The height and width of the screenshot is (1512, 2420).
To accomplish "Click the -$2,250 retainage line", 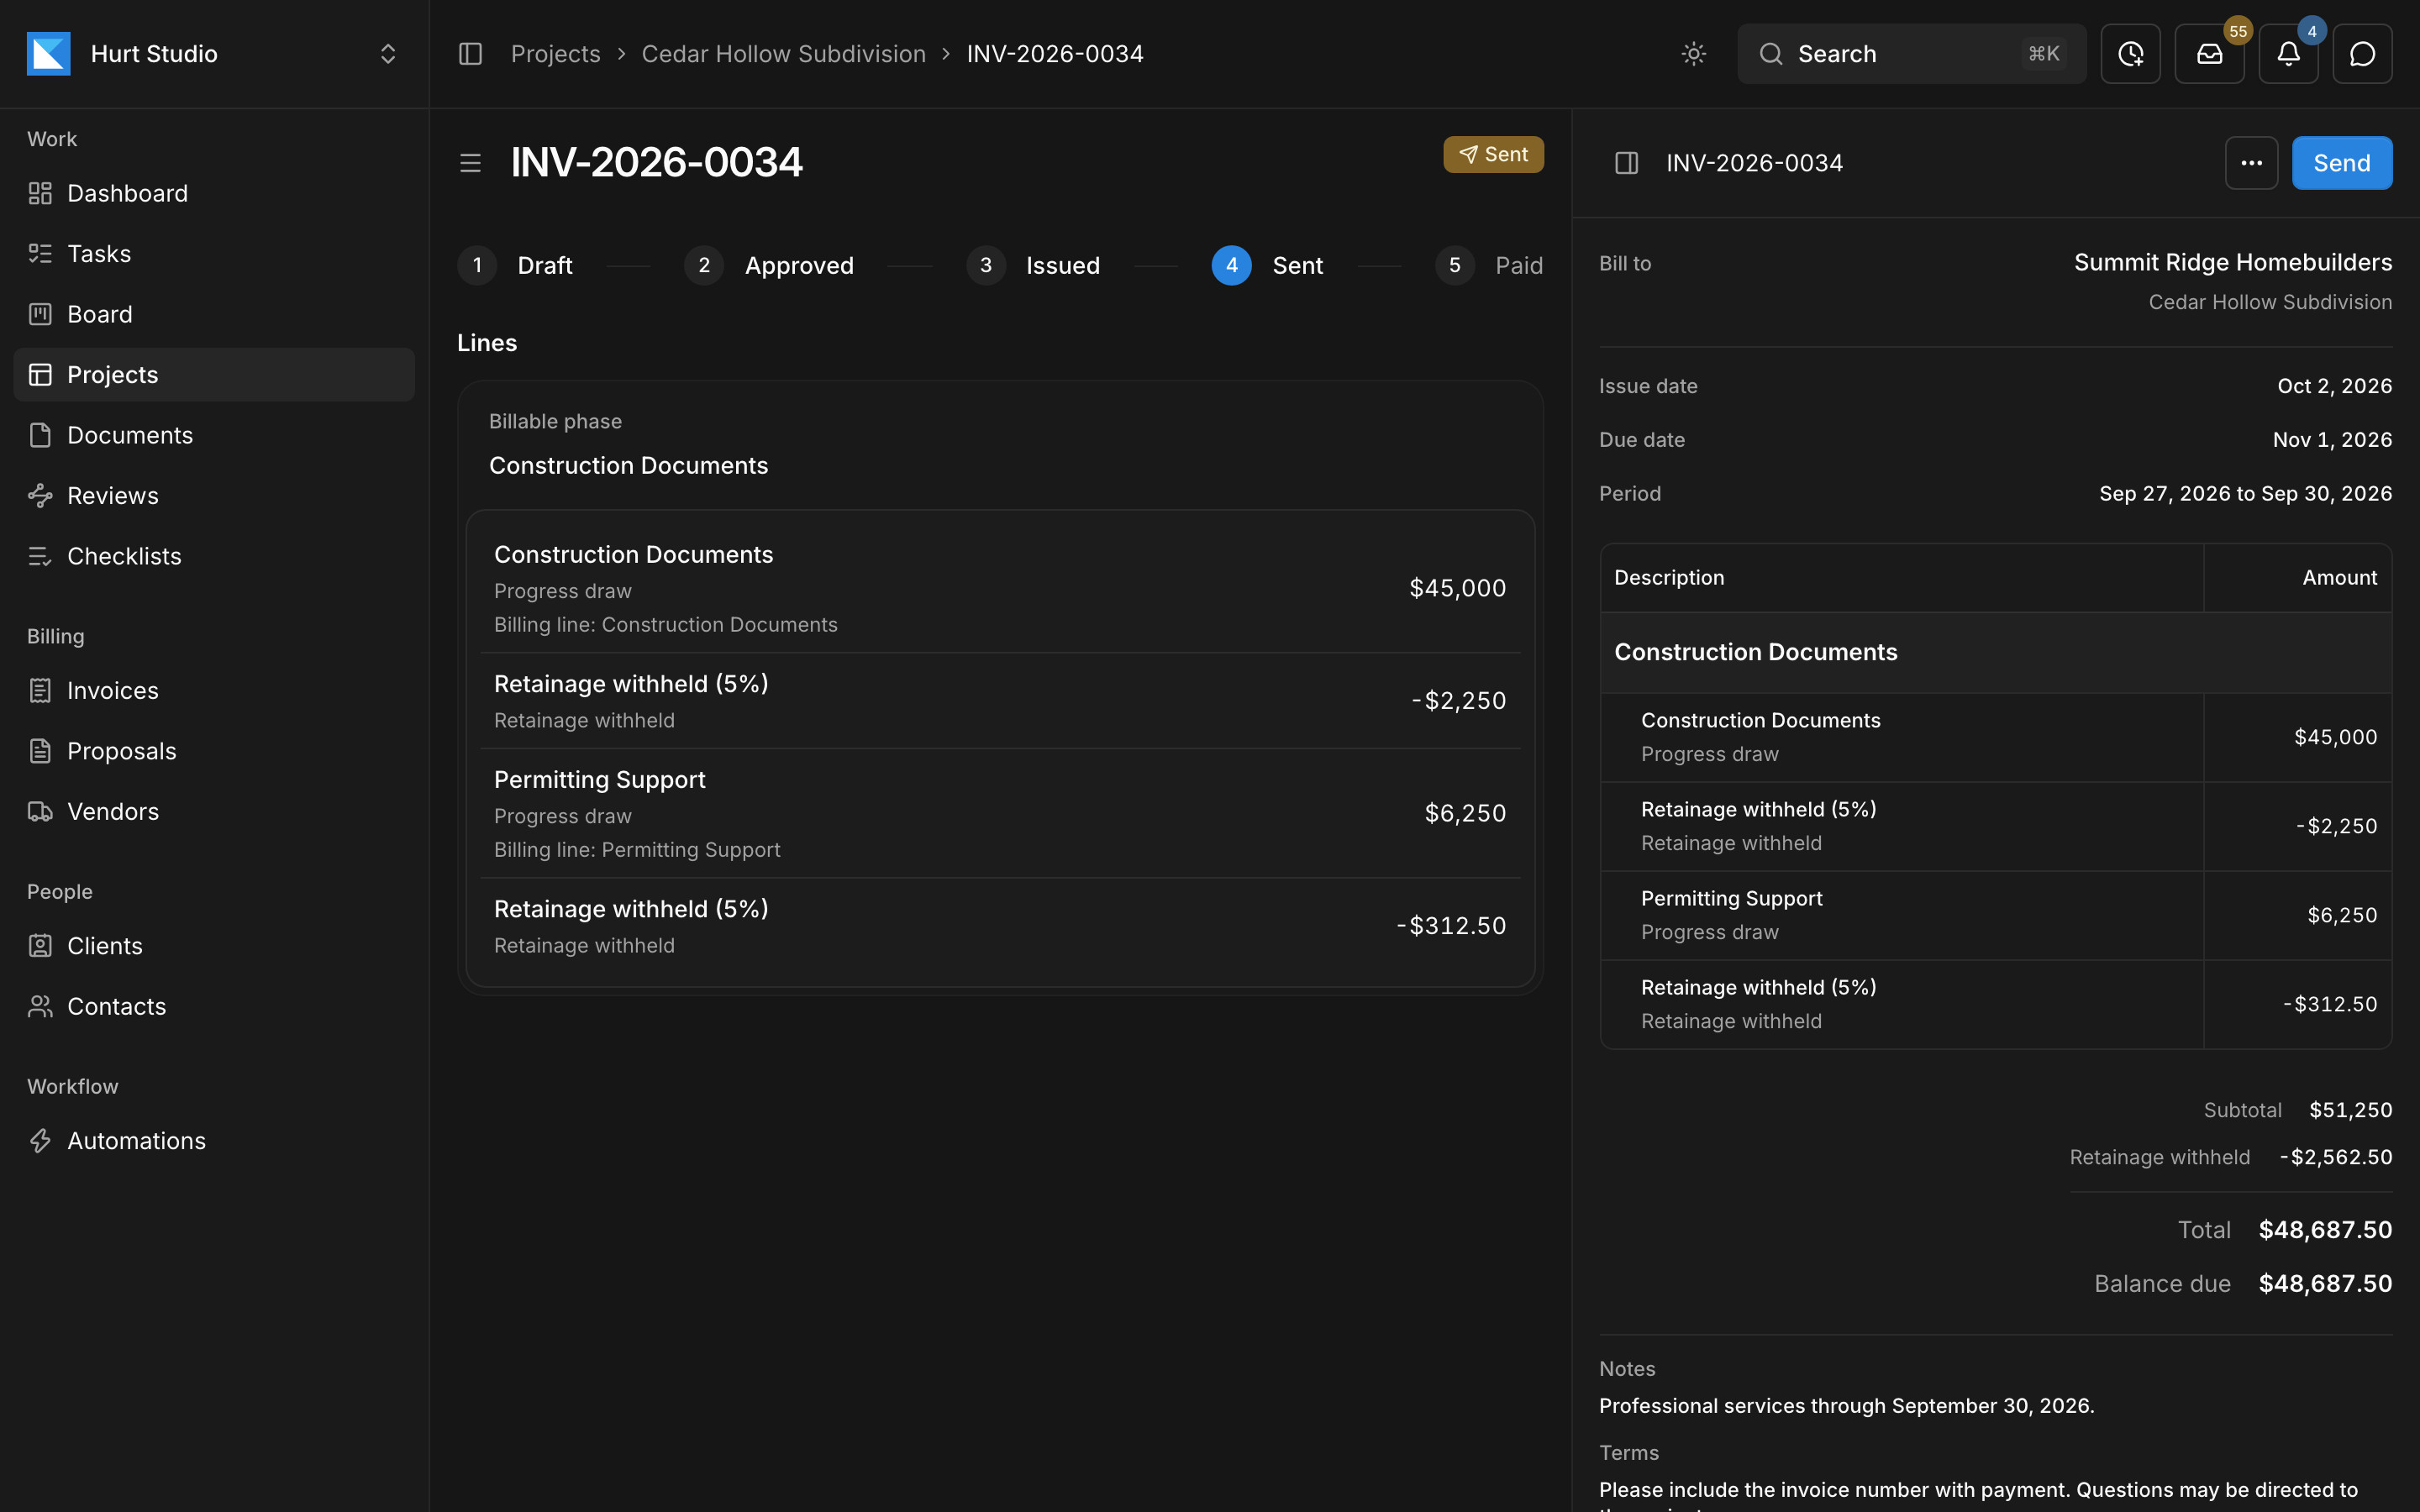I will (x=1000, y=701).
